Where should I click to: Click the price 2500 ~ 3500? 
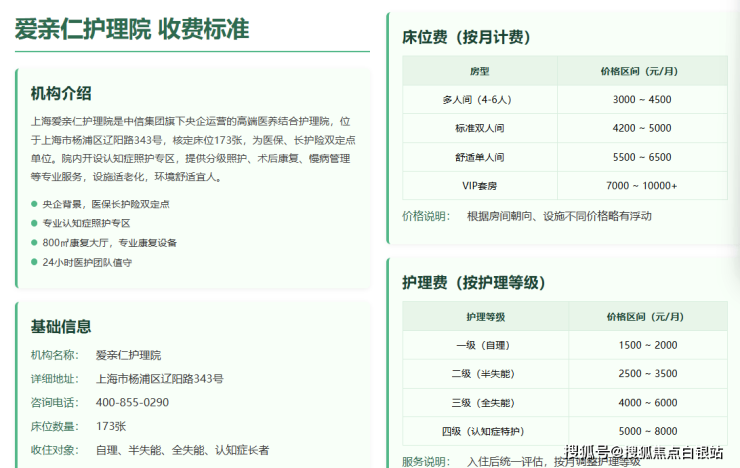[648, 374]
